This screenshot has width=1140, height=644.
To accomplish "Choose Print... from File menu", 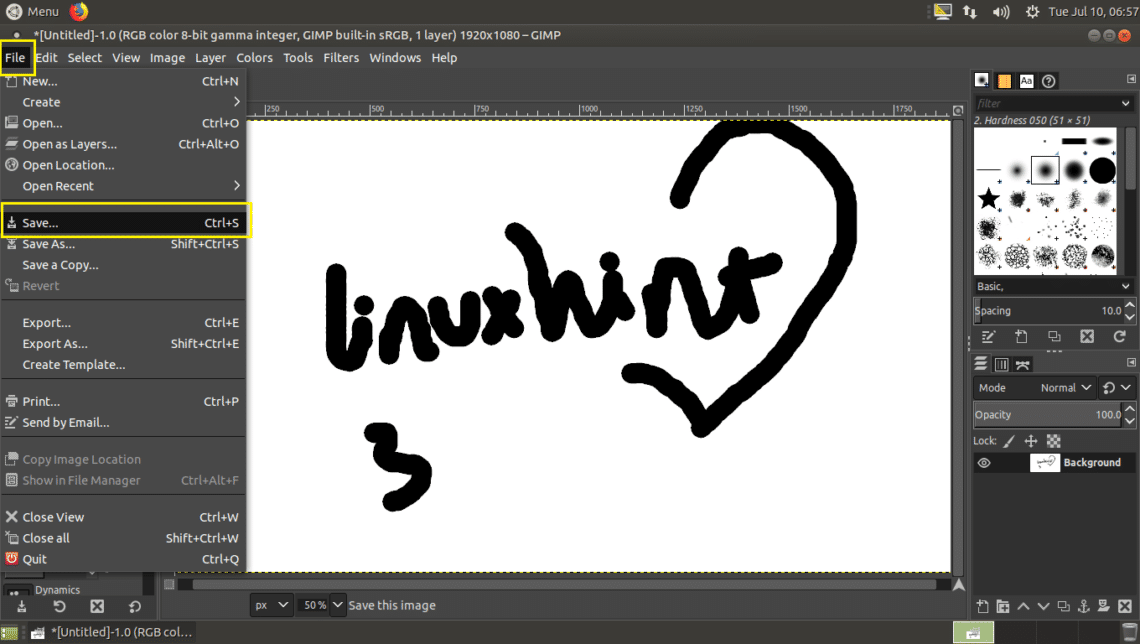I will pos(124,401).
